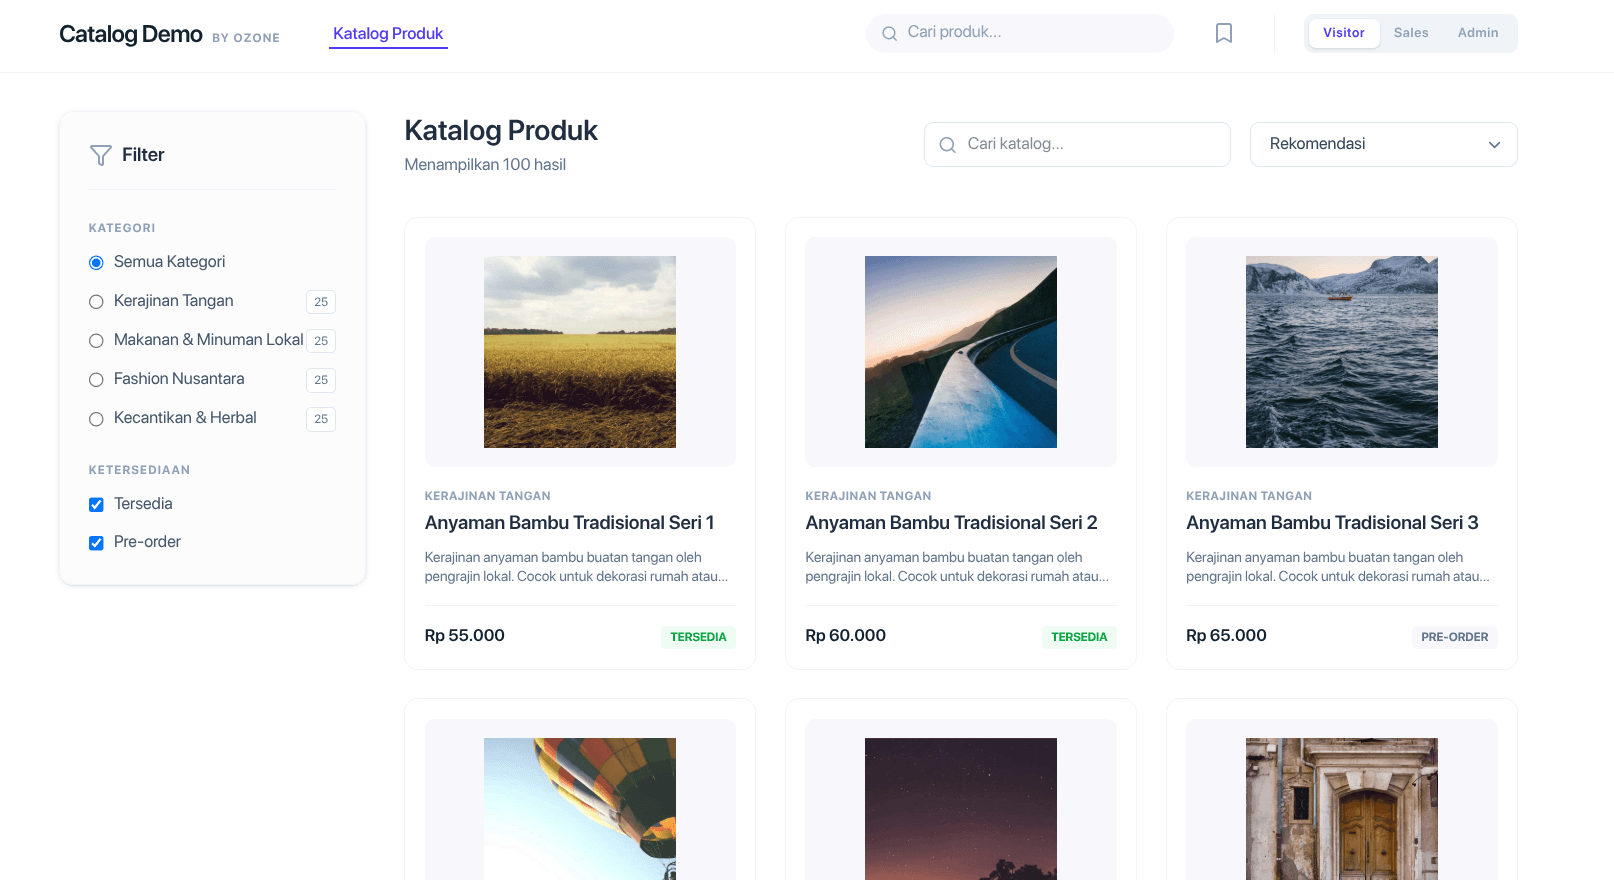Click the wheat field product image
This screenshot has height=880, width=1614.
(x=580, y=352)
